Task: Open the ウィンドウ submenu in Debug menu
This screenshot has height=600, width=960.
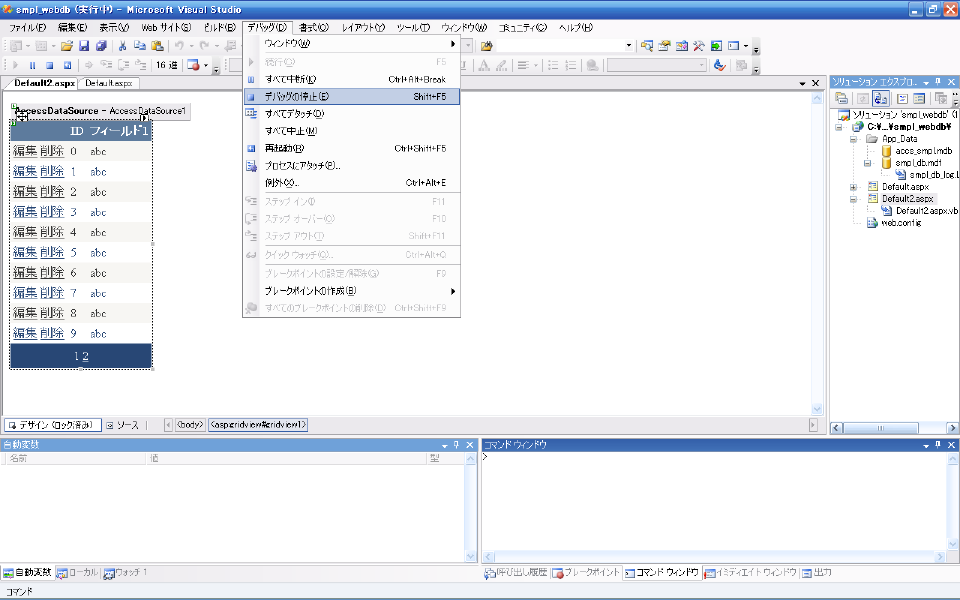Action: (351, 43)
